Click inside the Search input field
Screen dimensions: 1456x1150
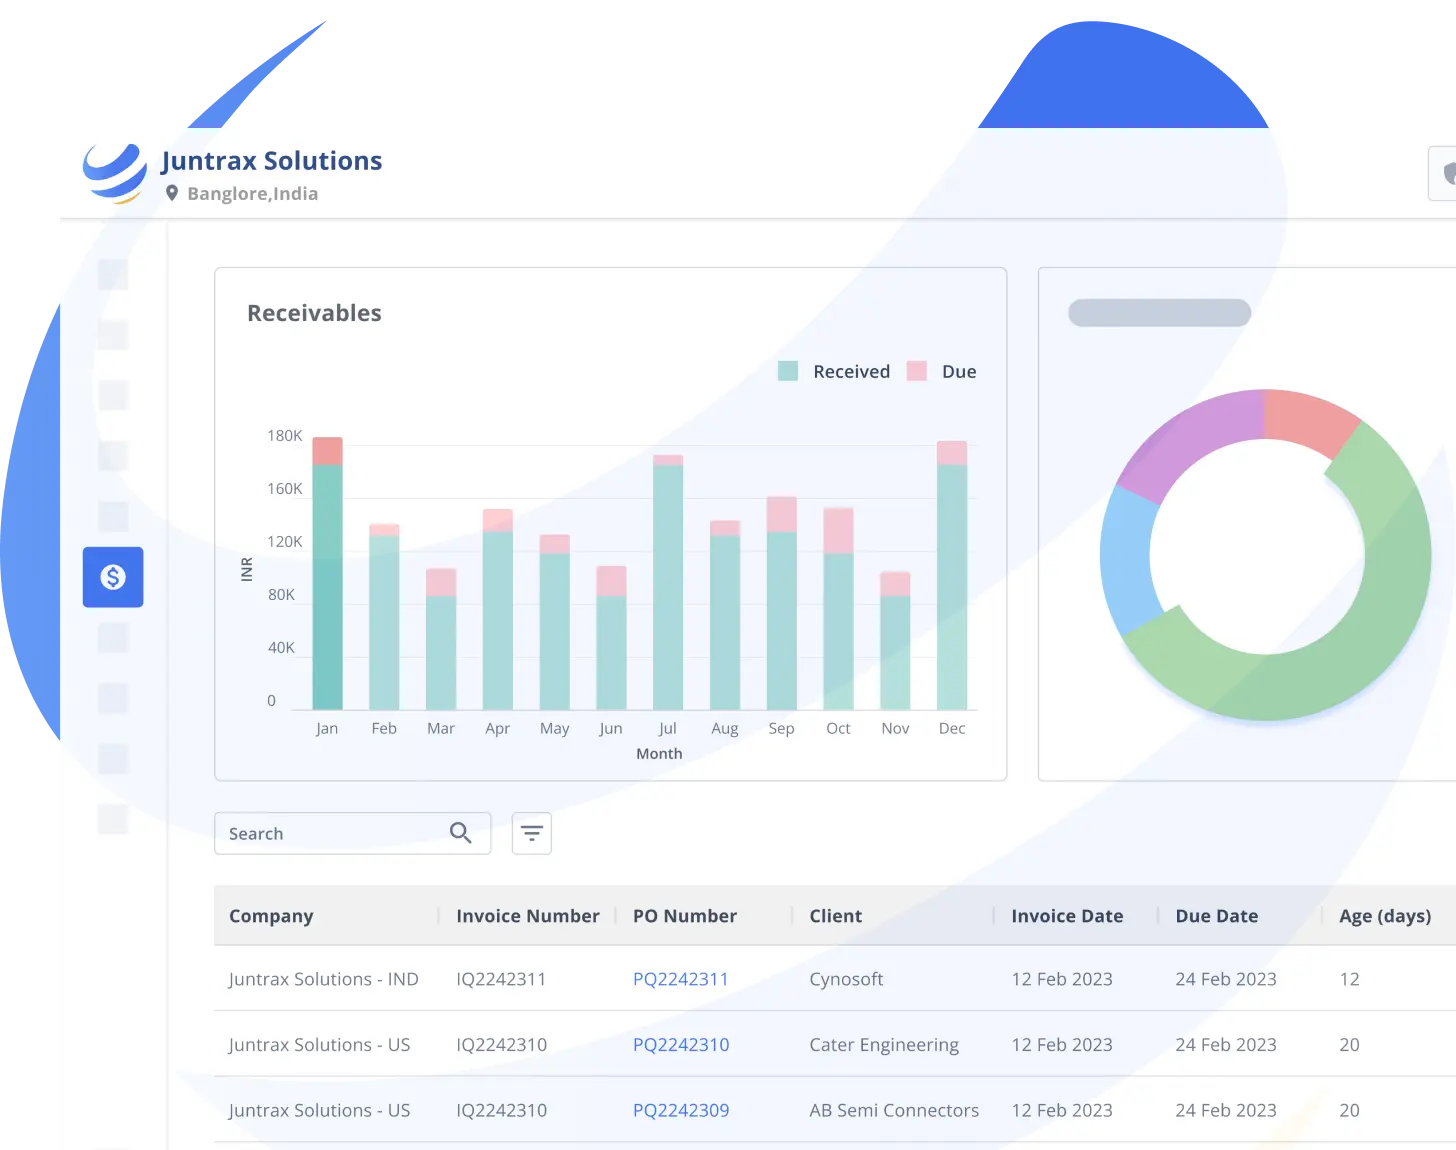point(330,833)
